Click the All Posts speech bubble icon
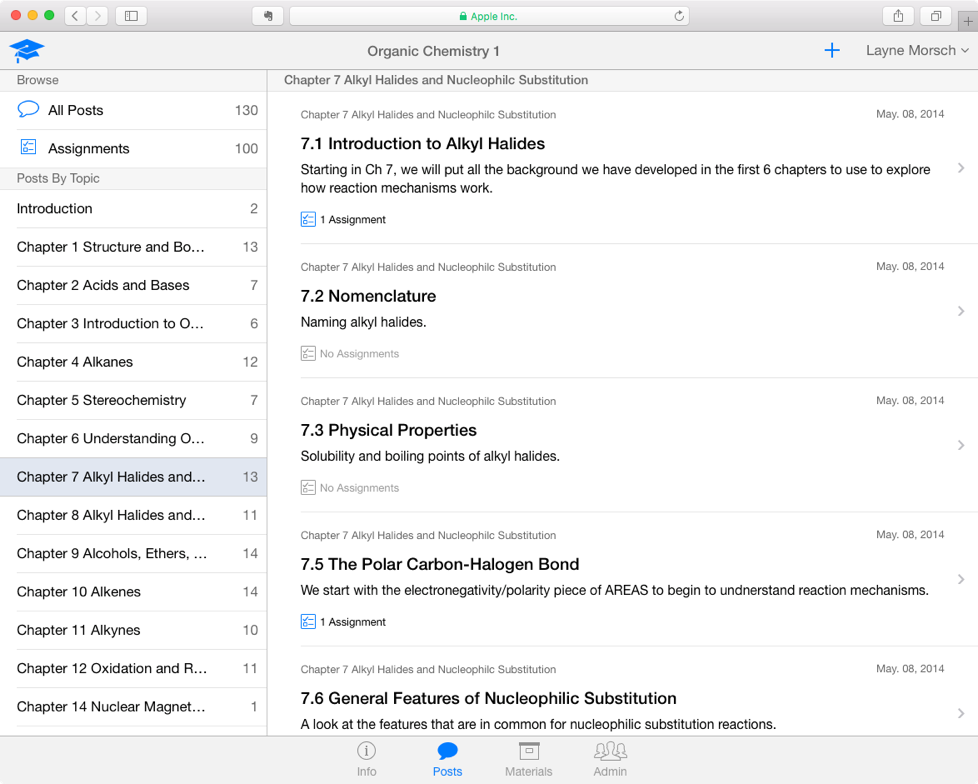The width and height of the screenshot is (978, 784). pos(29,110)
